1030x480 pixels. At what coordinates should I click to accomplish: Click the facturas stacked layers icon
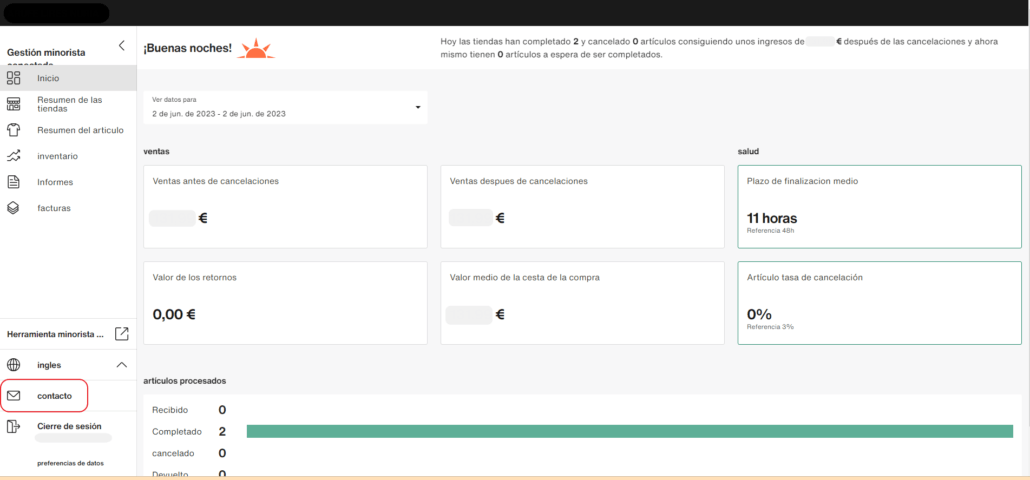14,208
